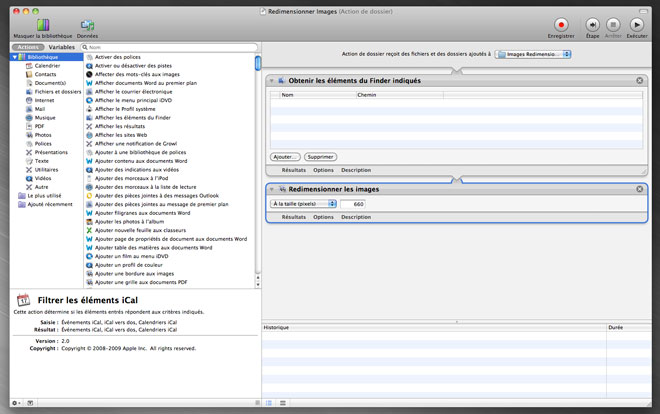This screenshot has height=414, width=660.
Task: Open Description in the Finder items action
Action: [356, 170]
